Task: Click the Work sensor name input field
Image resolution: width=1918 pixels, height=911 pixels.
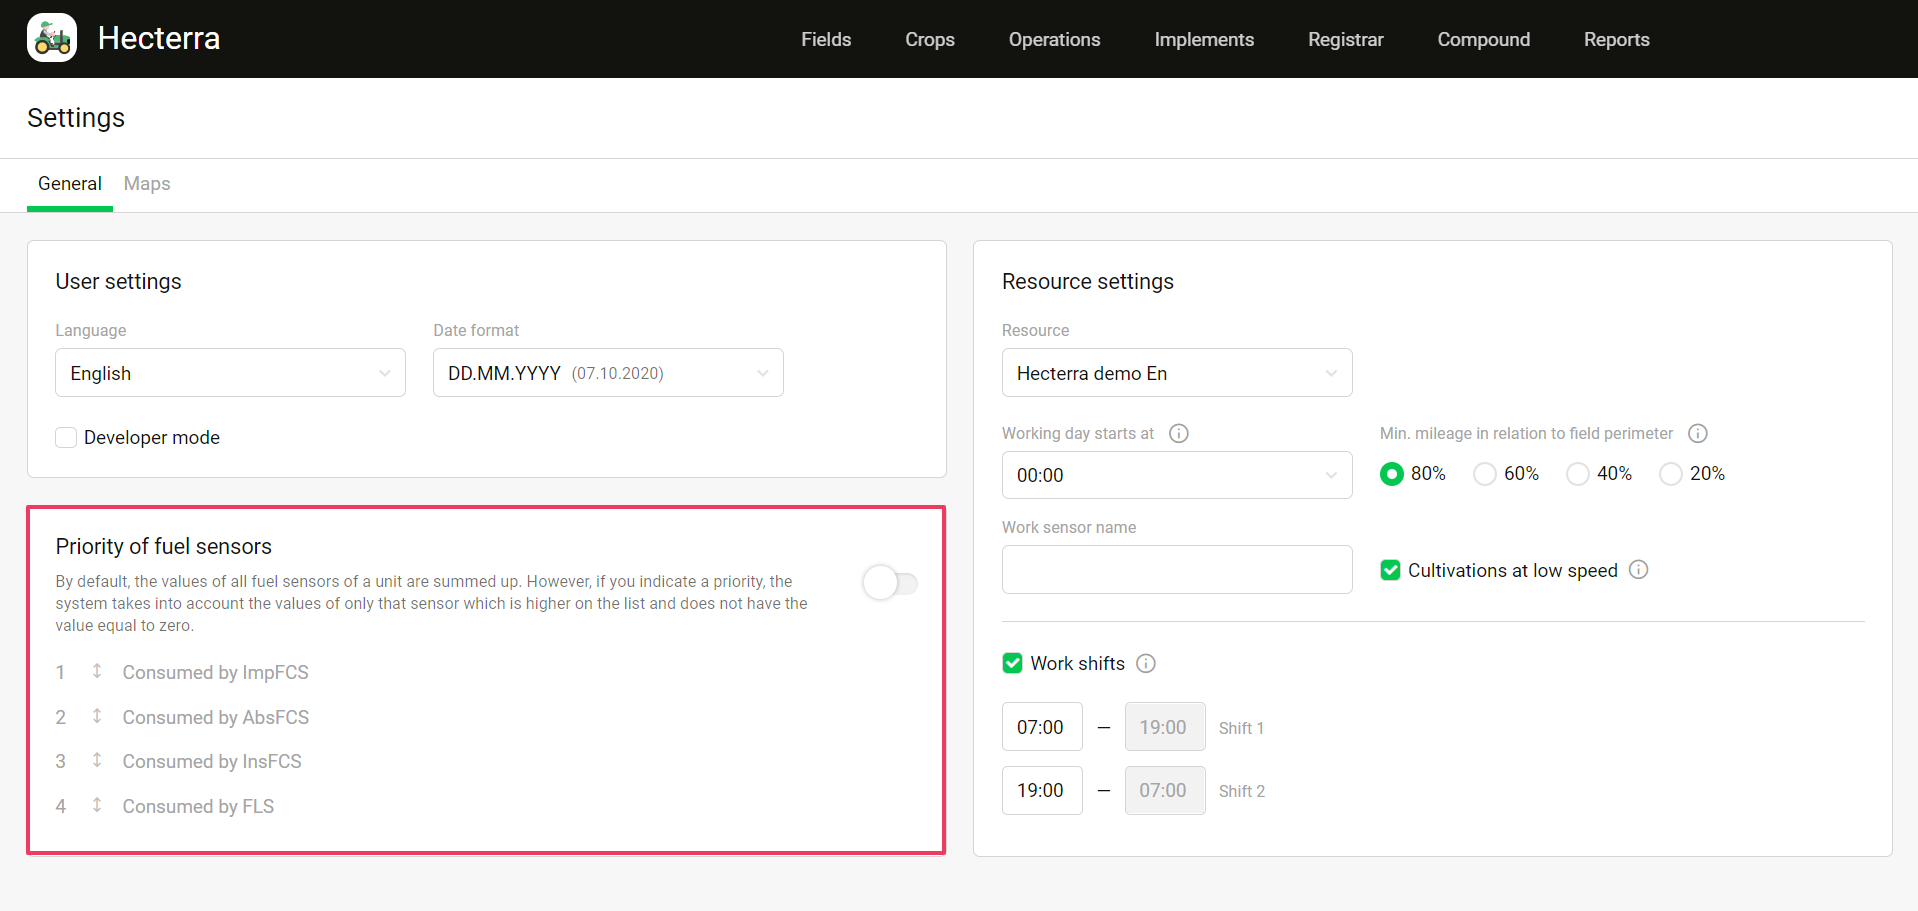Action: click(1176, 570)
